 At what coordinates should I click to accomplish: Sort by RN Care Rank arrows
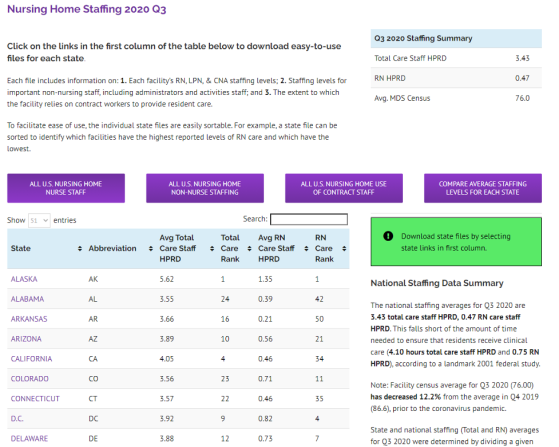coord(344,248)
